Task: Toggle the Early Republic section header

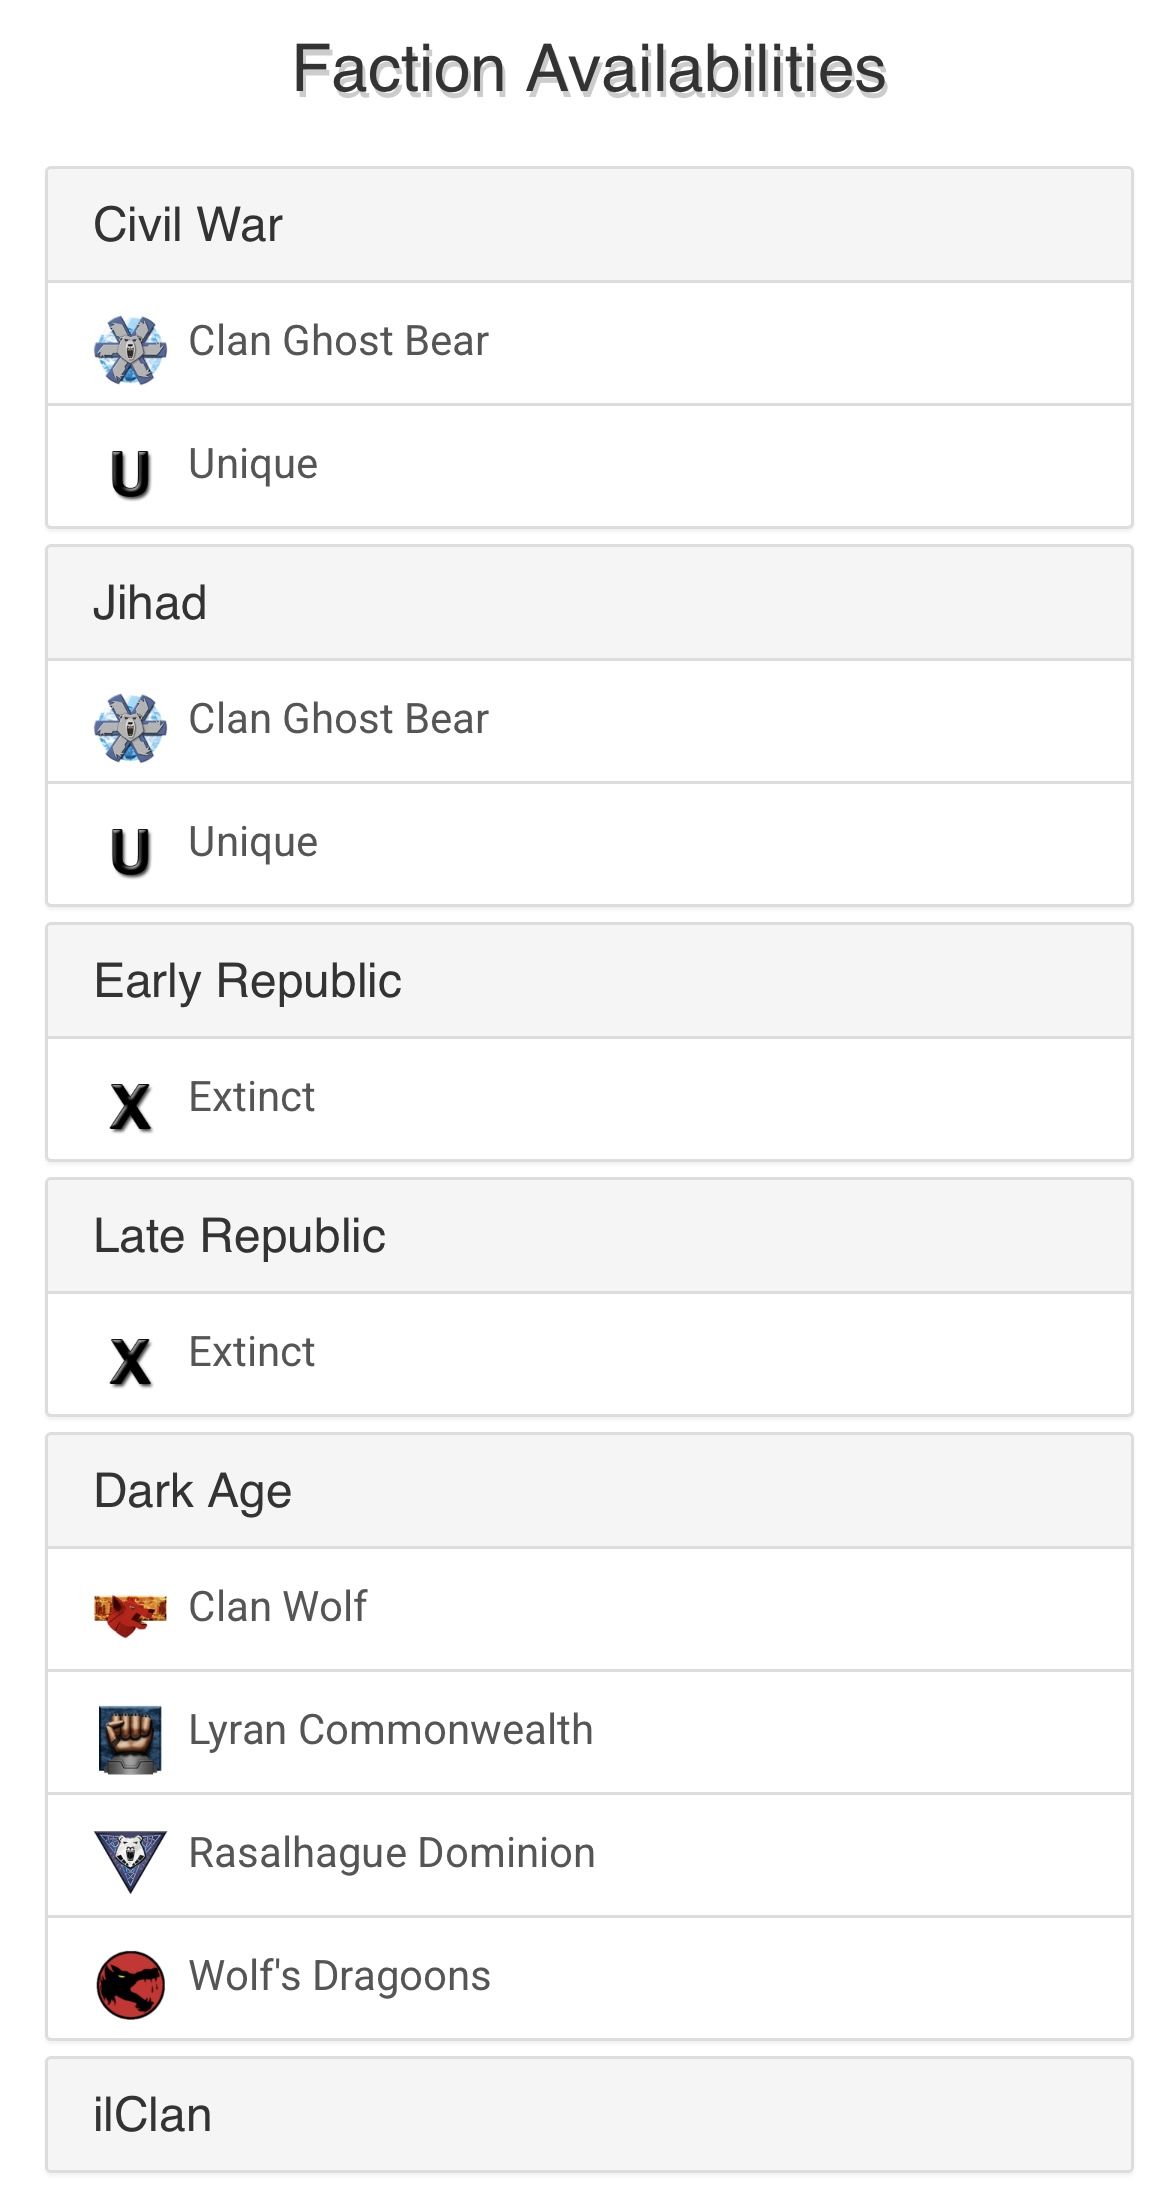Action: pyautogui.click(x=247, y=981)
